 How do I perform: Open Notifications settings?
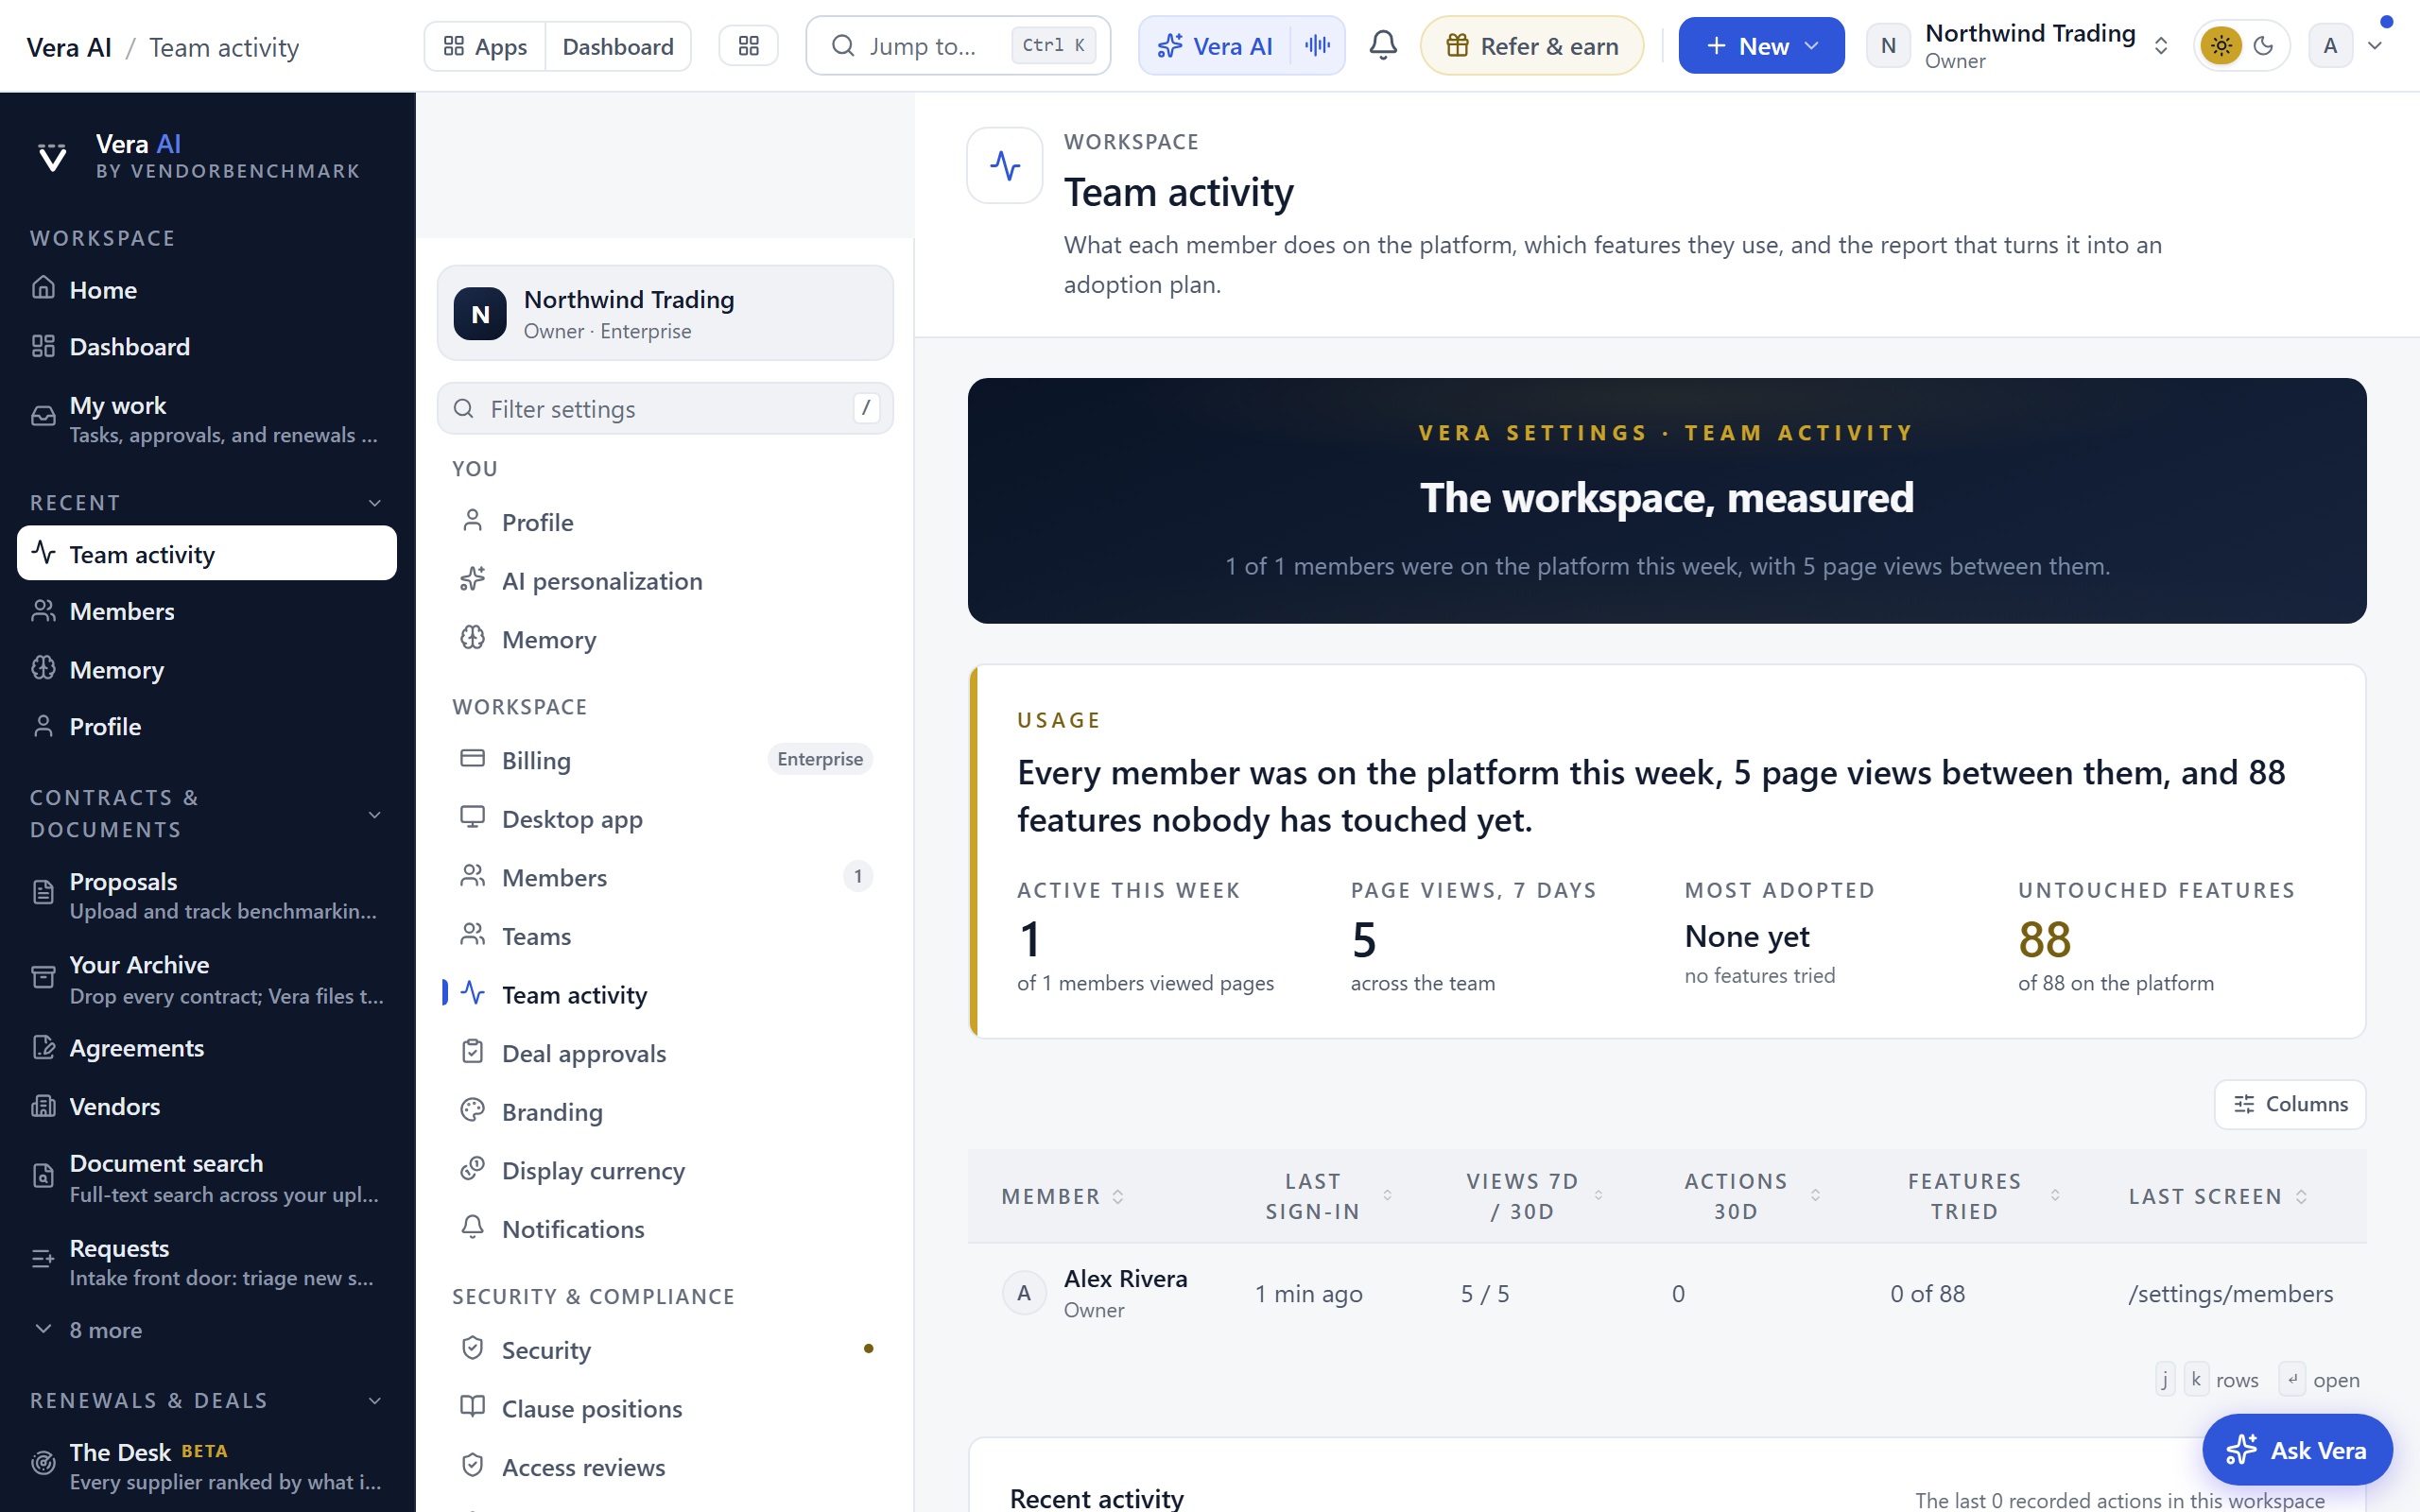tap(665, 1229)
